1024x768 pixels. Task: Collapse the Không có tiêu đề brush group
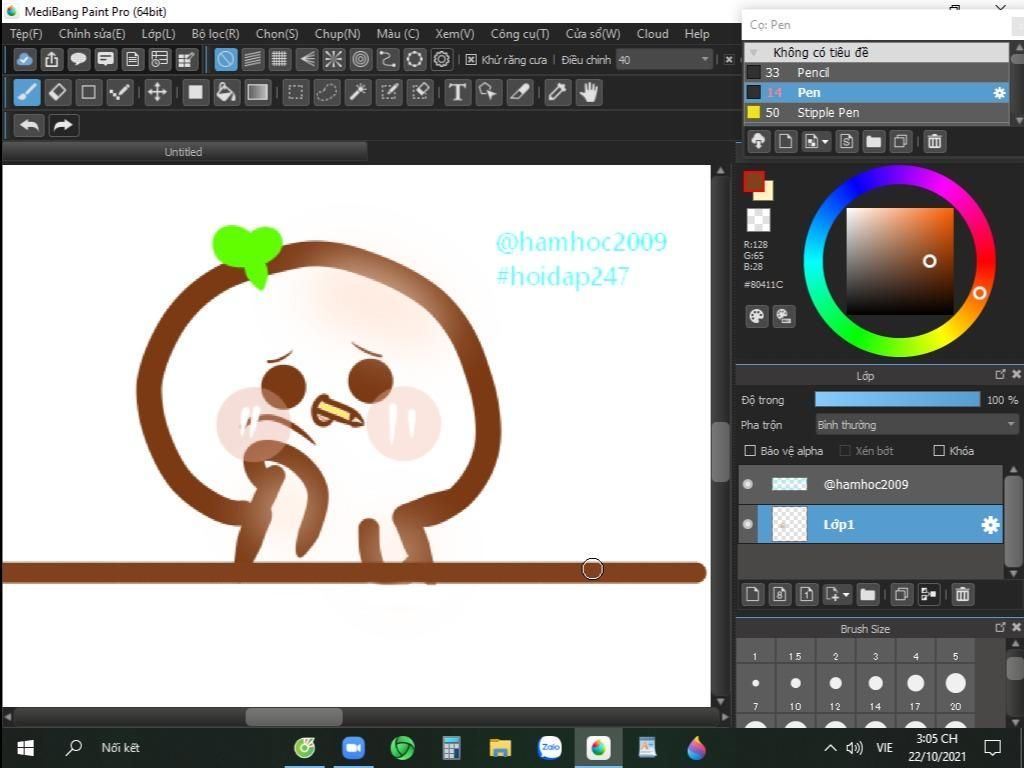coord(755,52)
